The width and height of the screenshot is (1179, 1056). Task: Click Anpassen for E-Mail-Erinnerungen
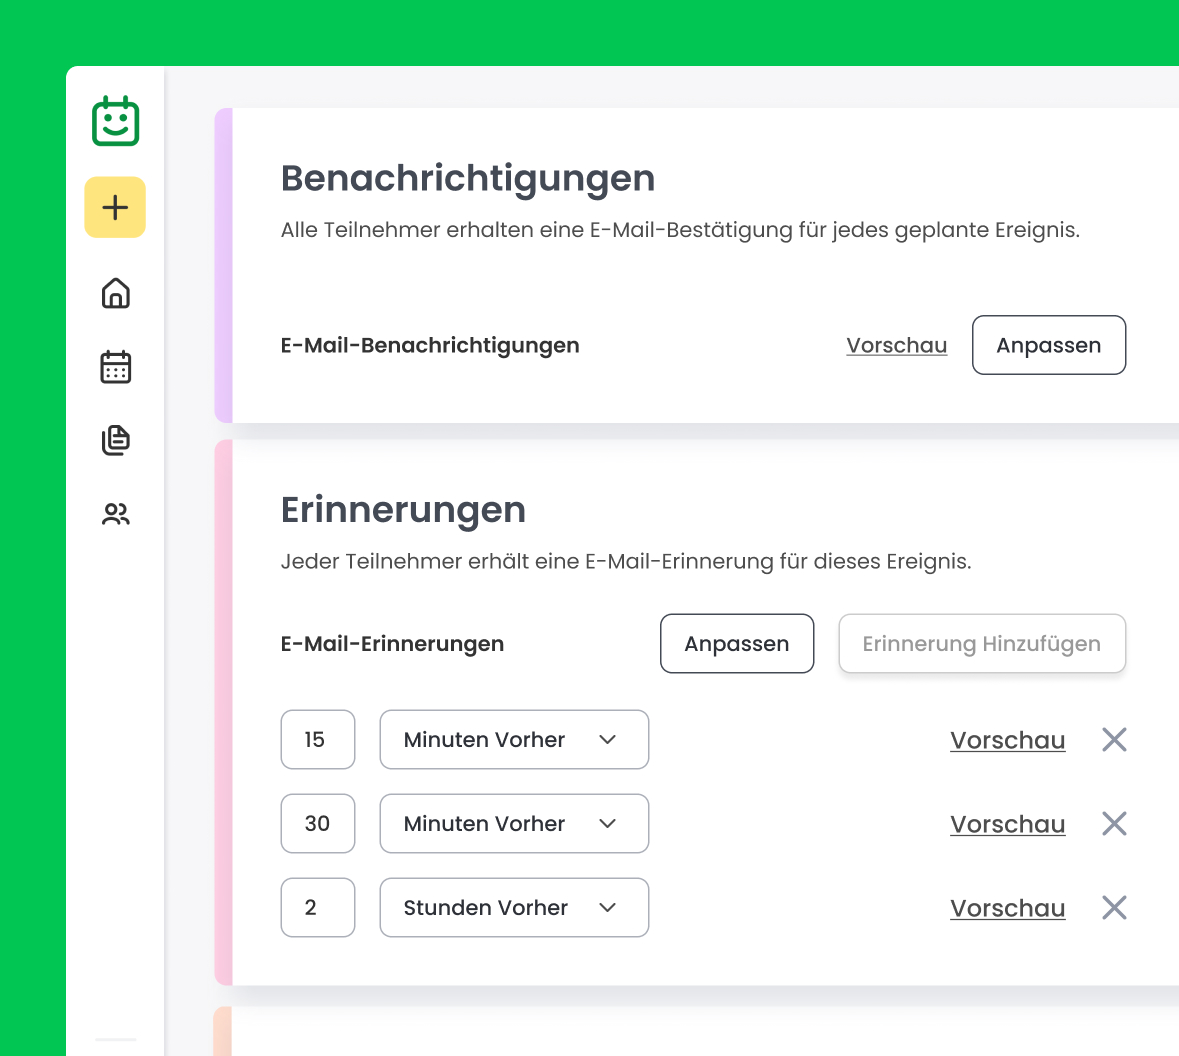[x=736, y=644]
